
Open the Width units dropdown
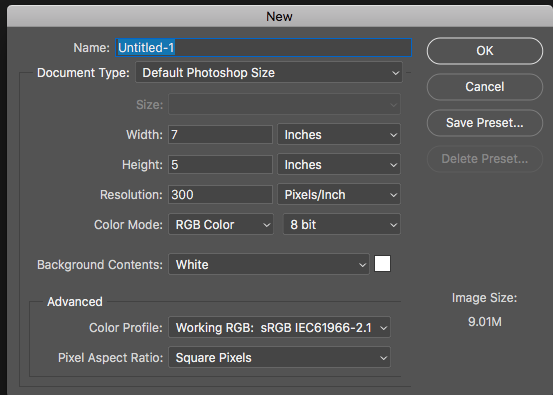(x=339, y=134)
